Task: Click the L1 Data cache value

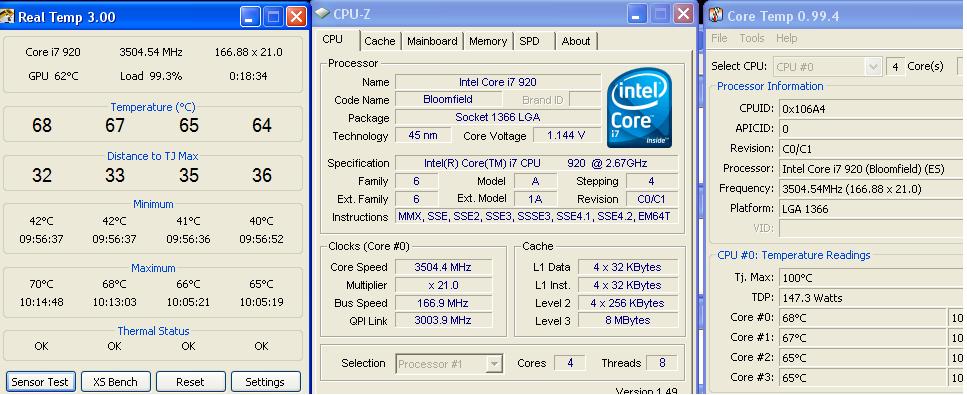Action: [627, 267]
